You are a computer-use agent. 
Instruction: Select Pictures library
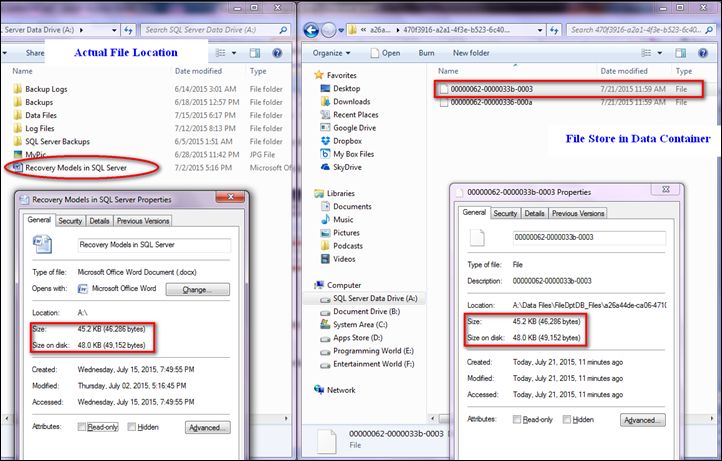point(346,233)
